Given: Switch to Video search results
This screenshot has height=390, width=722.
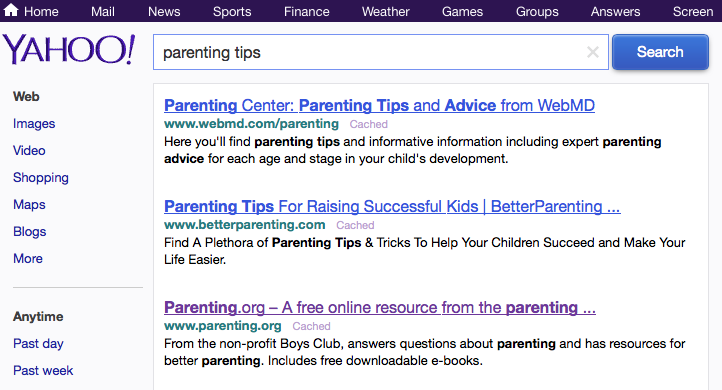Looking at the screenshot, I should click(x=29, y=151).
